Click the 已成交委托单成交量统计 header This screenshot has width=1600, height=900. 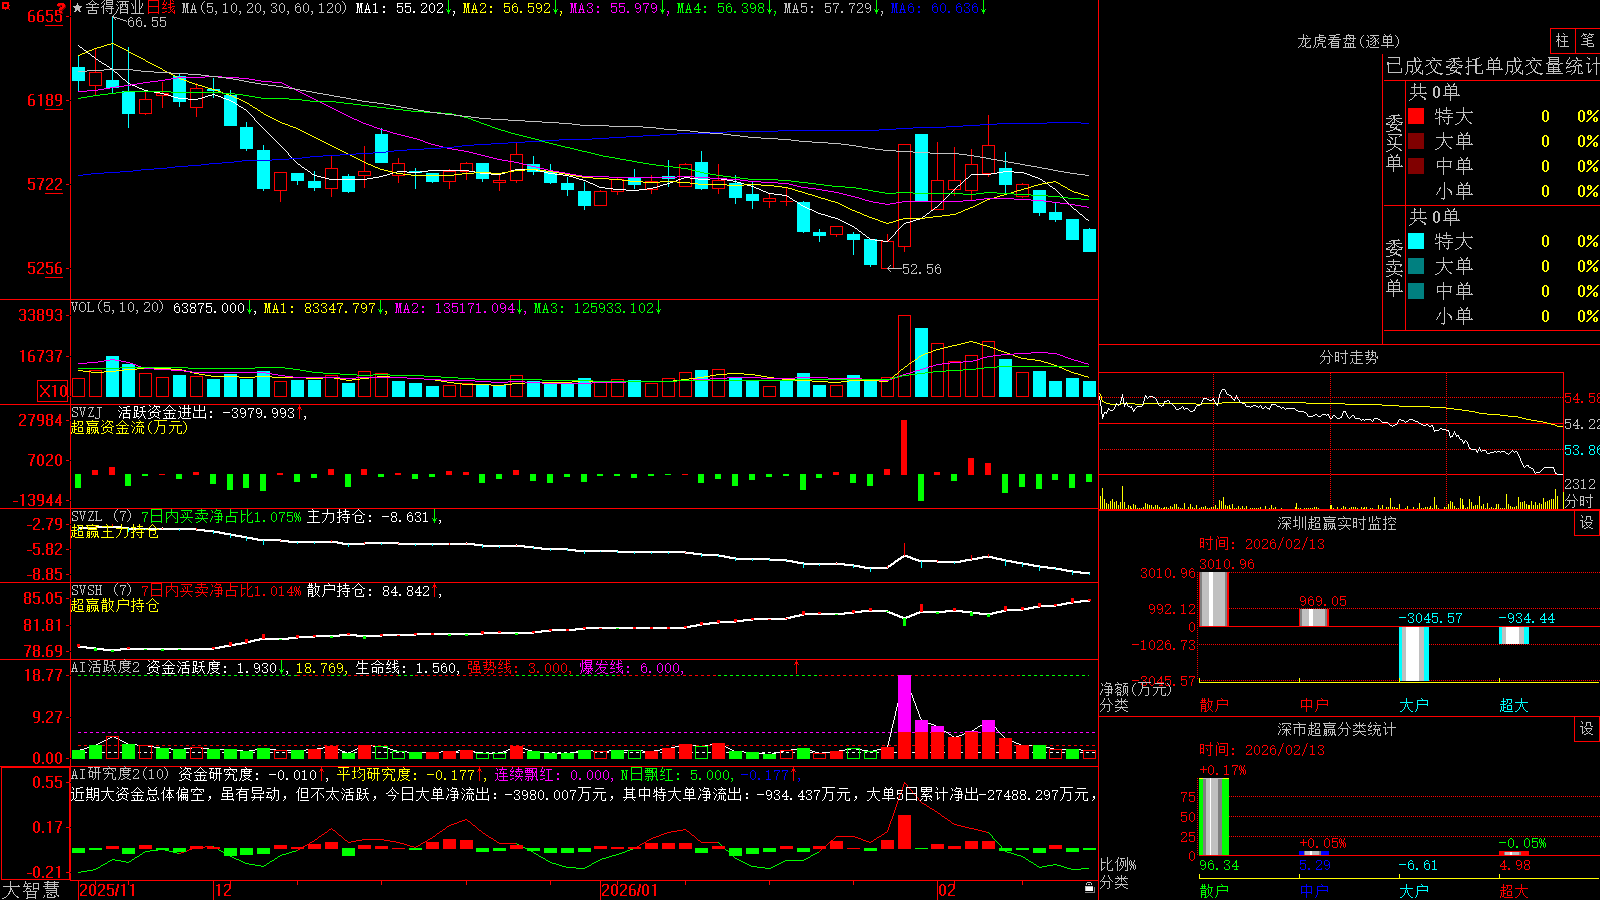(1492, 66)
